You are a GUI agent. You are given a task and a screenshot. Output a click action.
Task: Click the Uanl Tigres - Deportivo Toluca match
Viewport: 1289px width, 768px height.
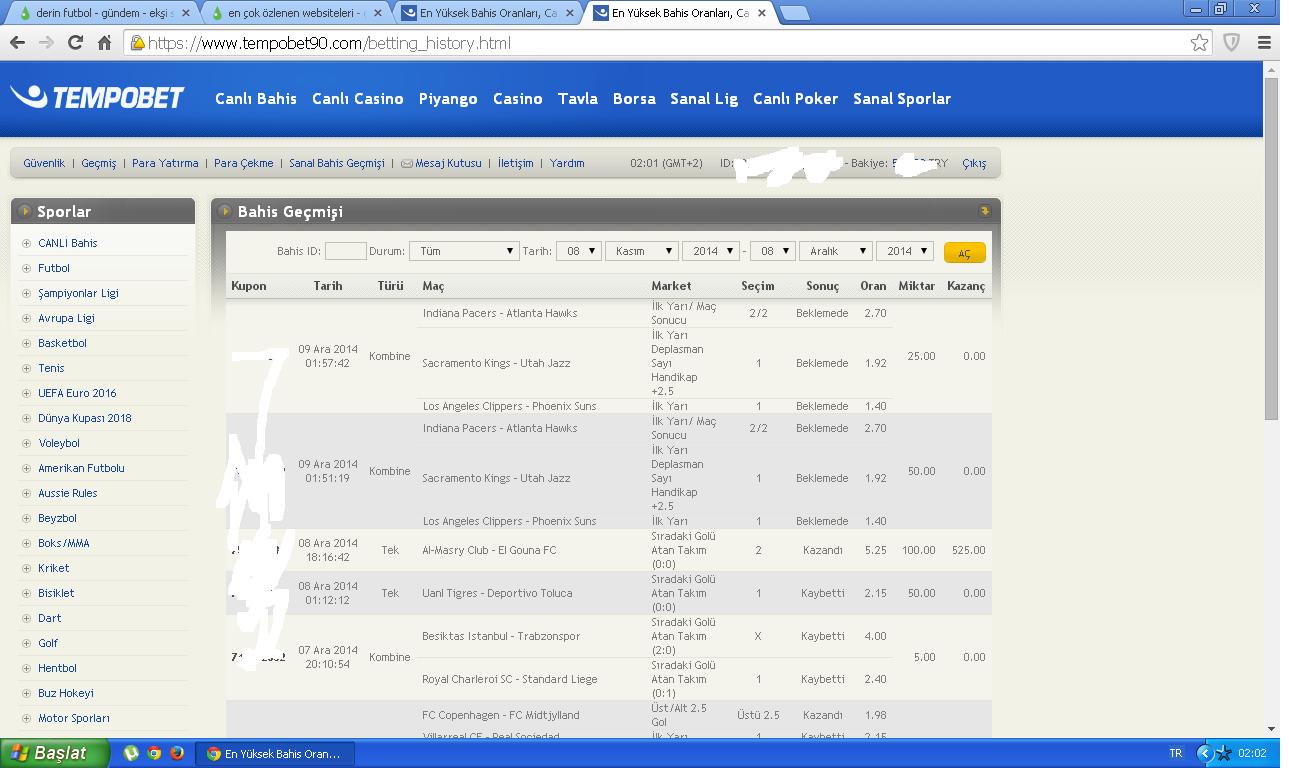(497, 593)
